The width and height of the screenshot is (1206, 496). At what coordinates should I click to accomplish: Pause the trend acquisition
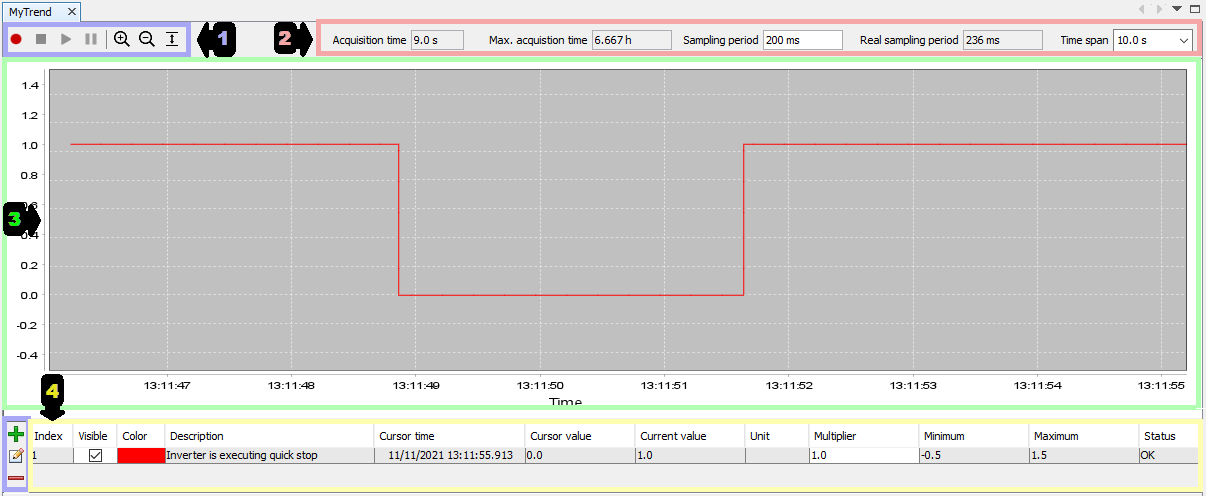[x=91, y=39]
